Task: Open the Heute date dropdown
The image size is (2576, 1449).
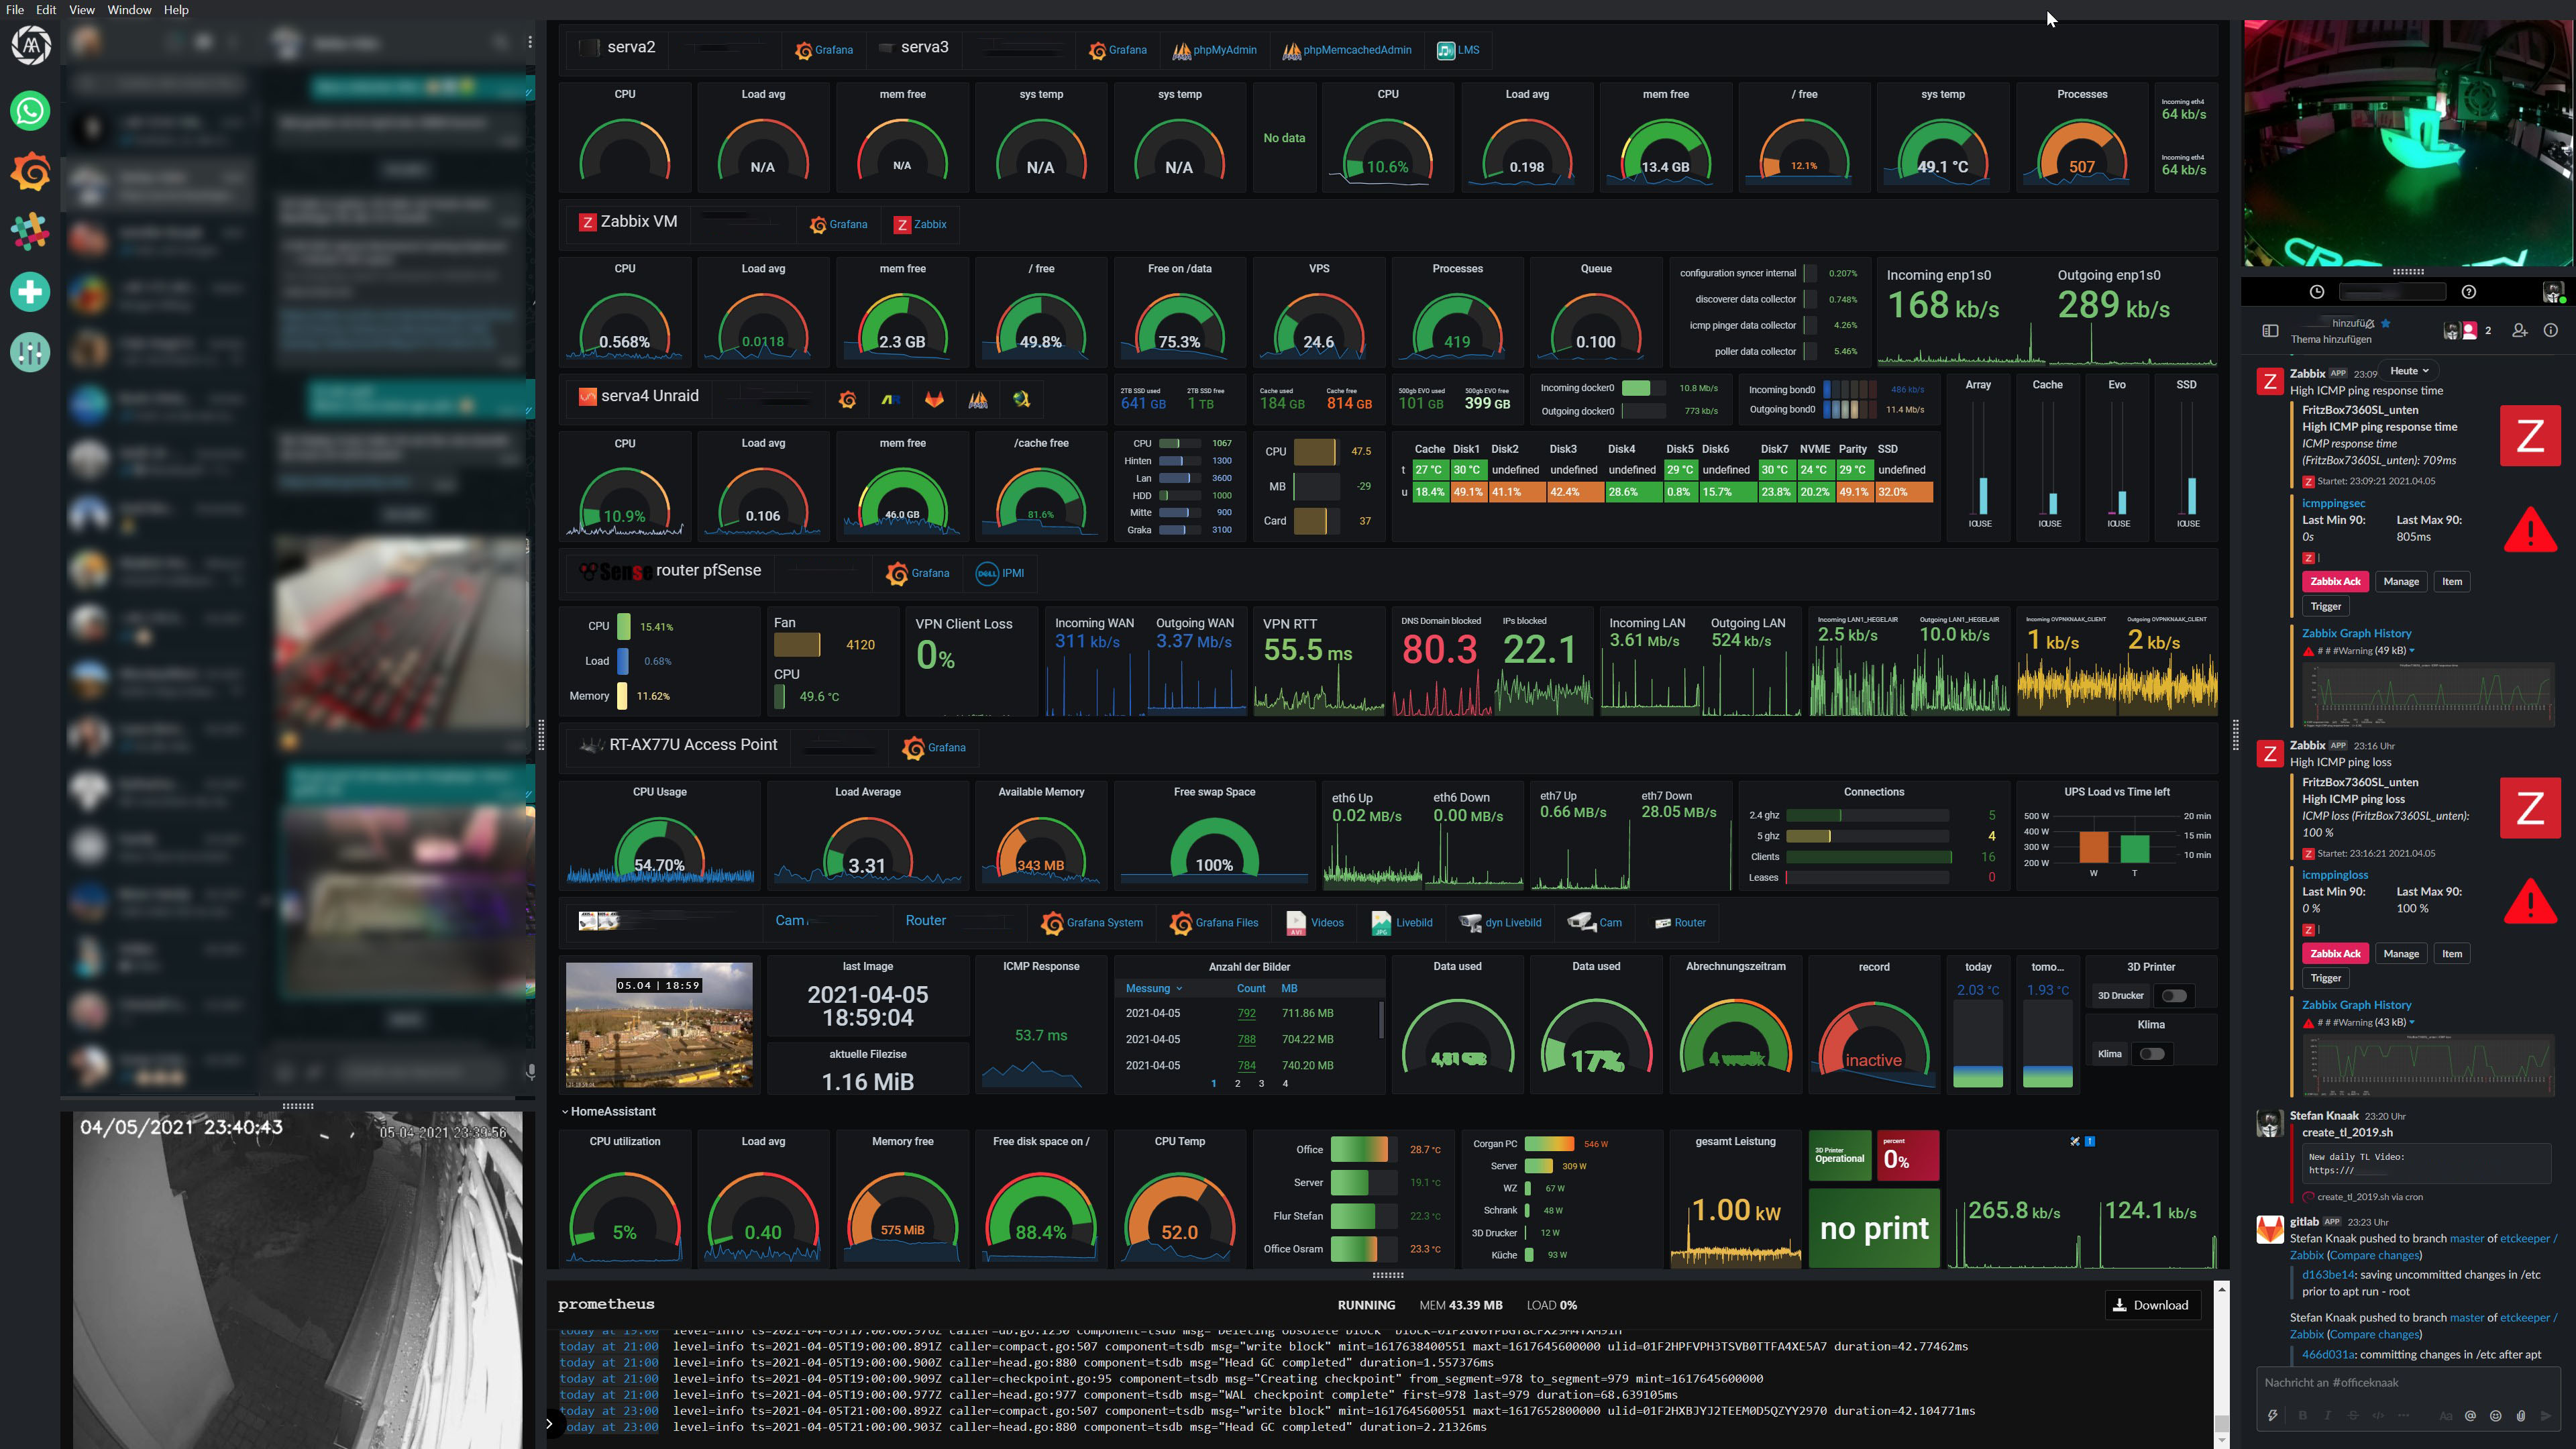Action: click(x=2408, y=371)
